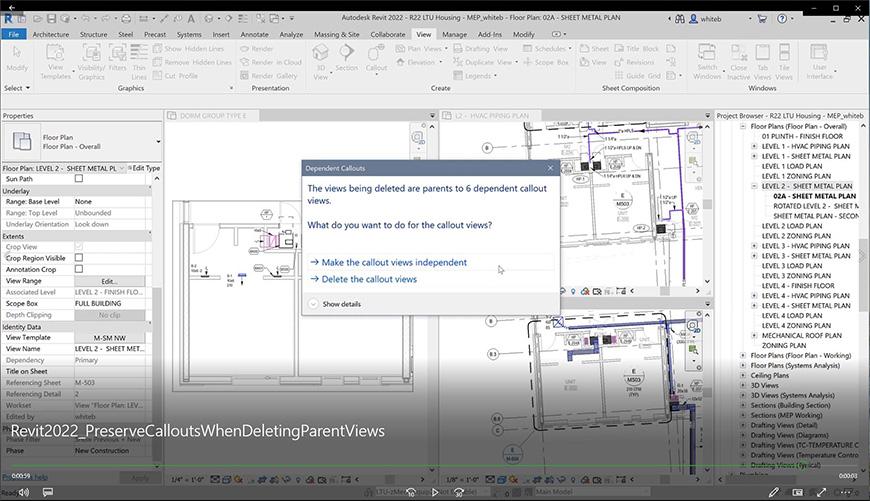Click the video progress bar
The image size is (870, 501).
pyautogui.click(x=435, y=466)
